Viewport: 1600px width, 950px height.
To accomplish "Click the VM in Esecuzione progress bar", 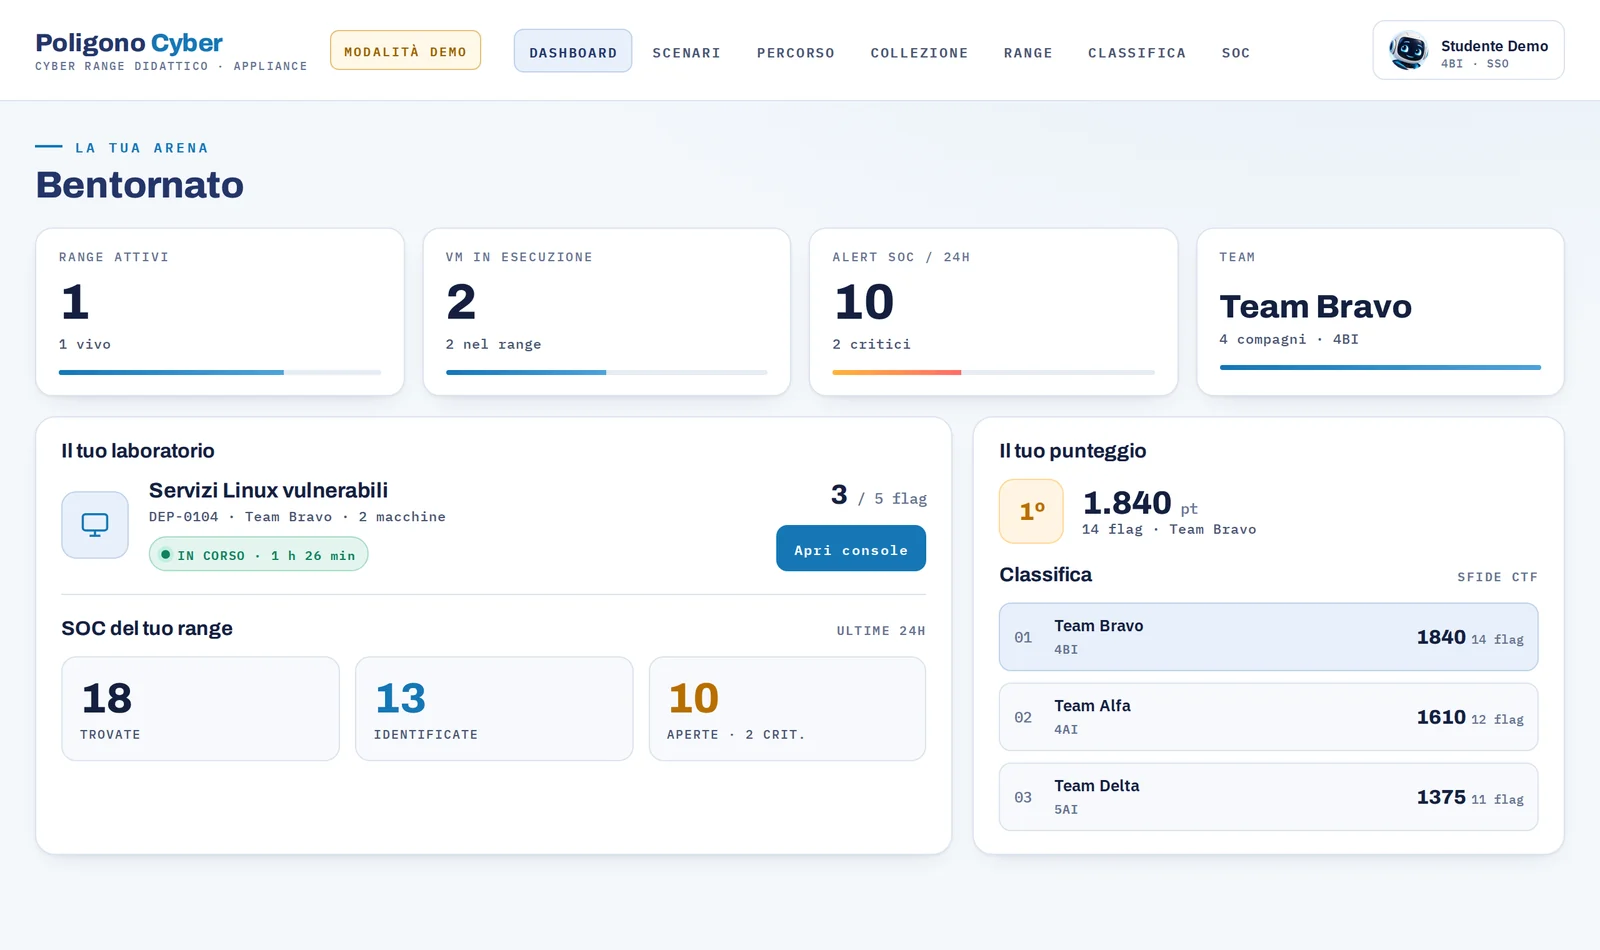I will 606,372.
